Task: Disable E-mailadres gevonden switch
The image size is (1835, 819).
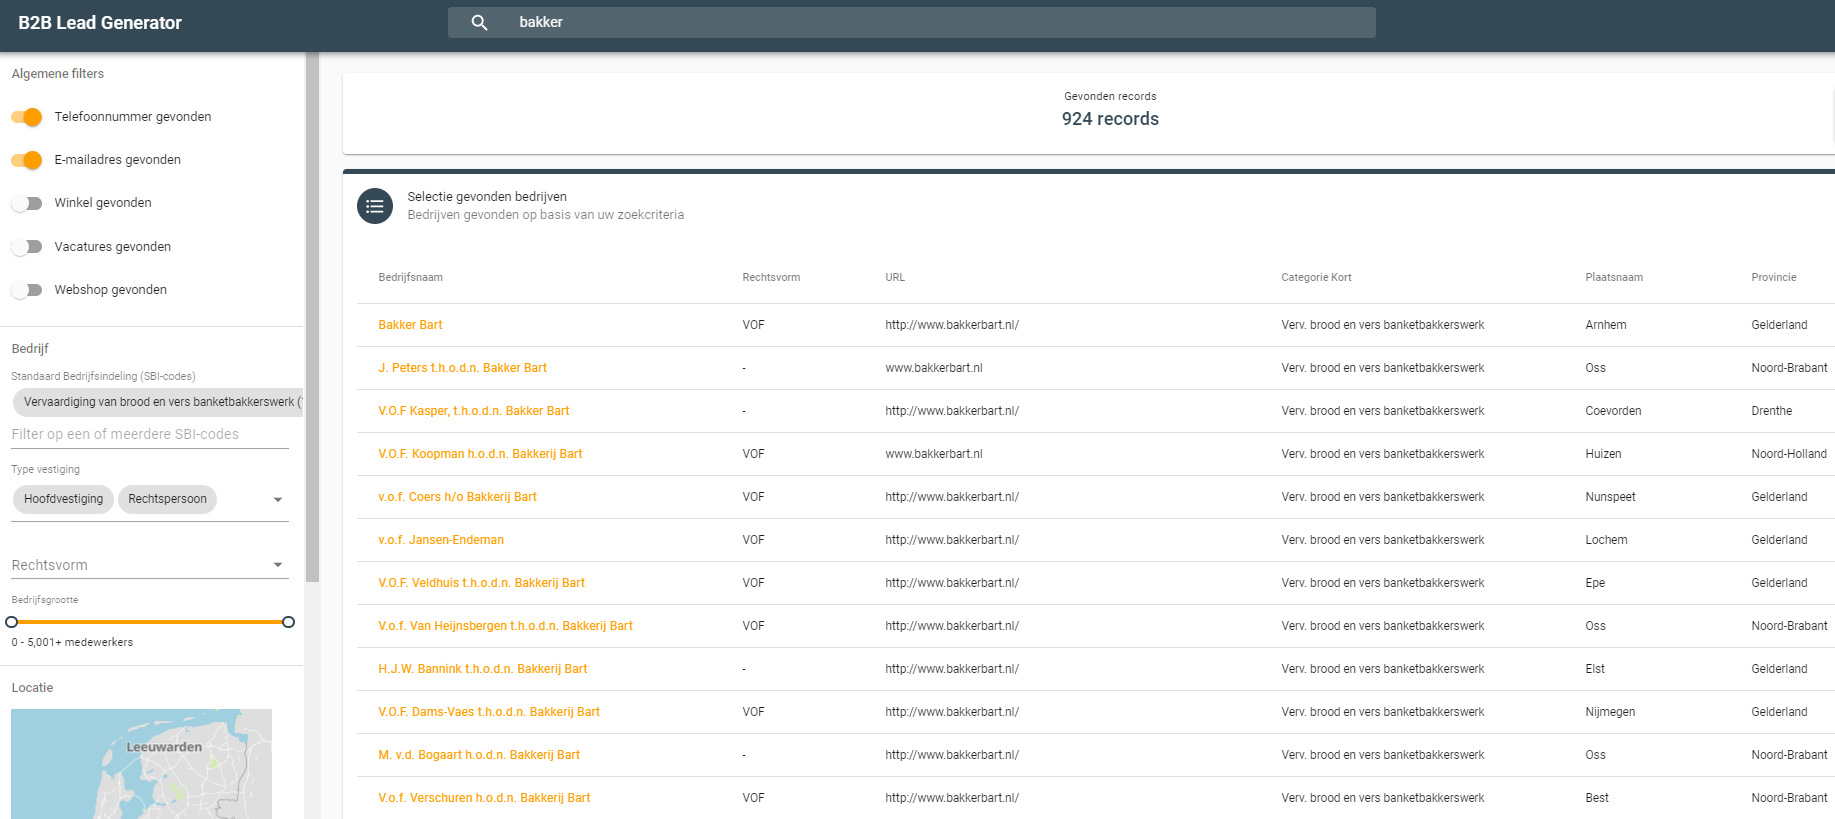Action: (x=27, y=160)
